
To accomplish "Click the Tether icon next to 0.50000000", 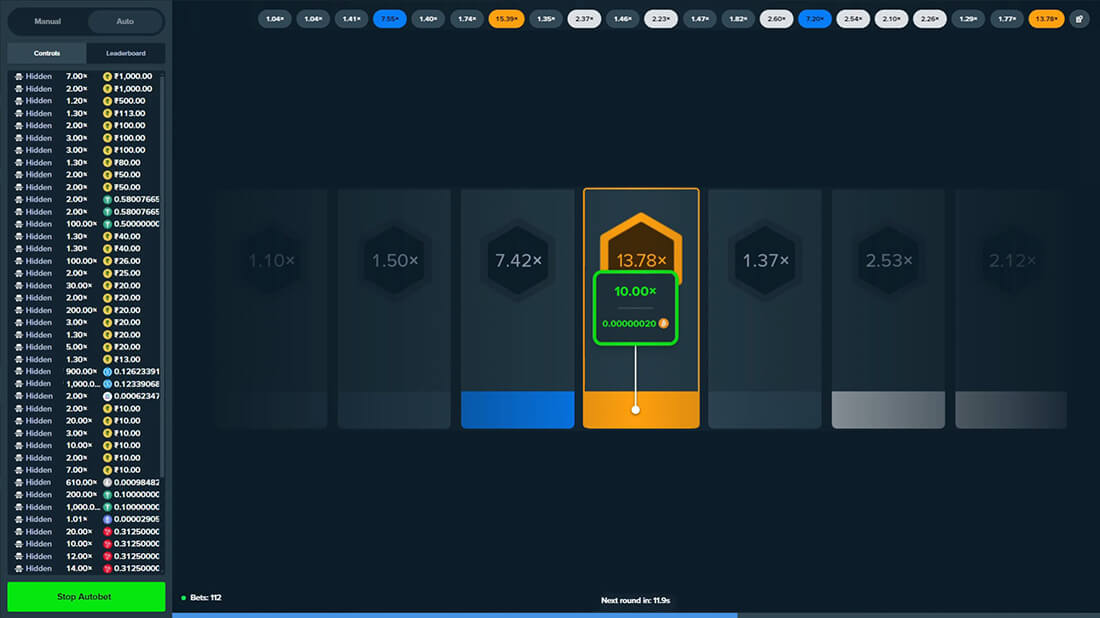I will point(107,224).
